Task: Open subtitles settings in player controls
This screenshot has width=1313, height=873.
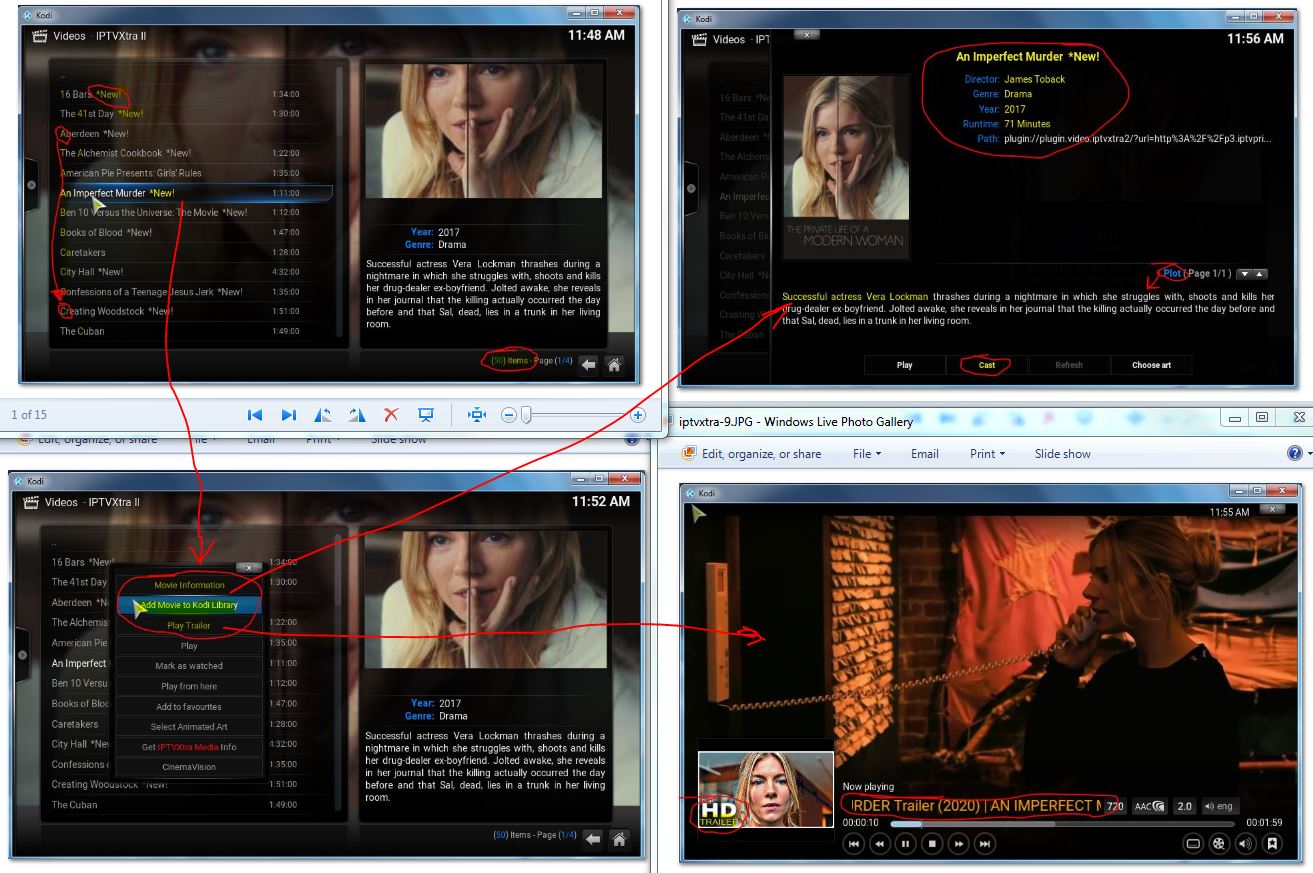Action: tap(1192, 844)
